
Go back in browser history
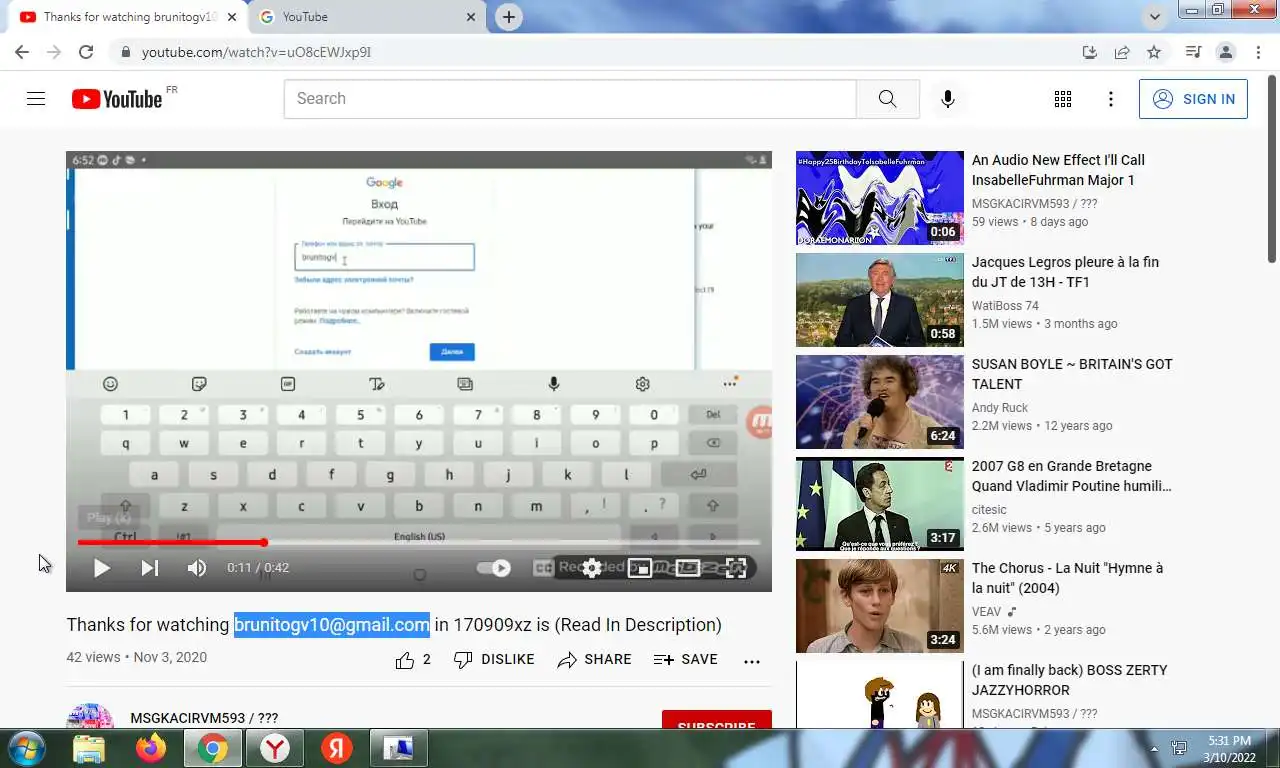(x=22, y=52)
